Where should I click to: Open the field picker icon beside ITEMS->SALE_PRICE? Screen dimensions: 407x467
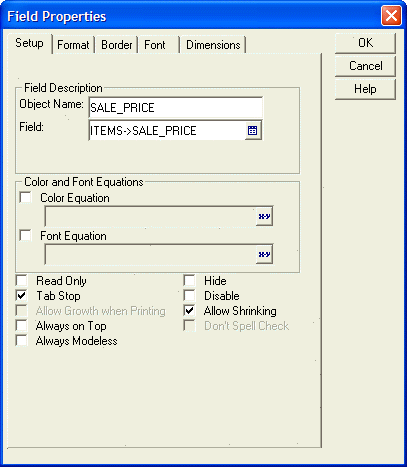pos(253,130)
